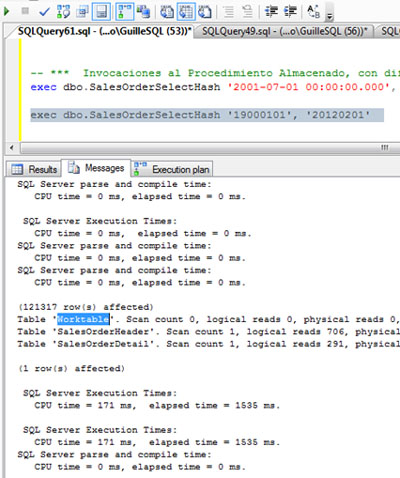Open the Execution plan tab
Viewport: 400px width, 478px height.
pyautogui.click(x=173, y=169)
